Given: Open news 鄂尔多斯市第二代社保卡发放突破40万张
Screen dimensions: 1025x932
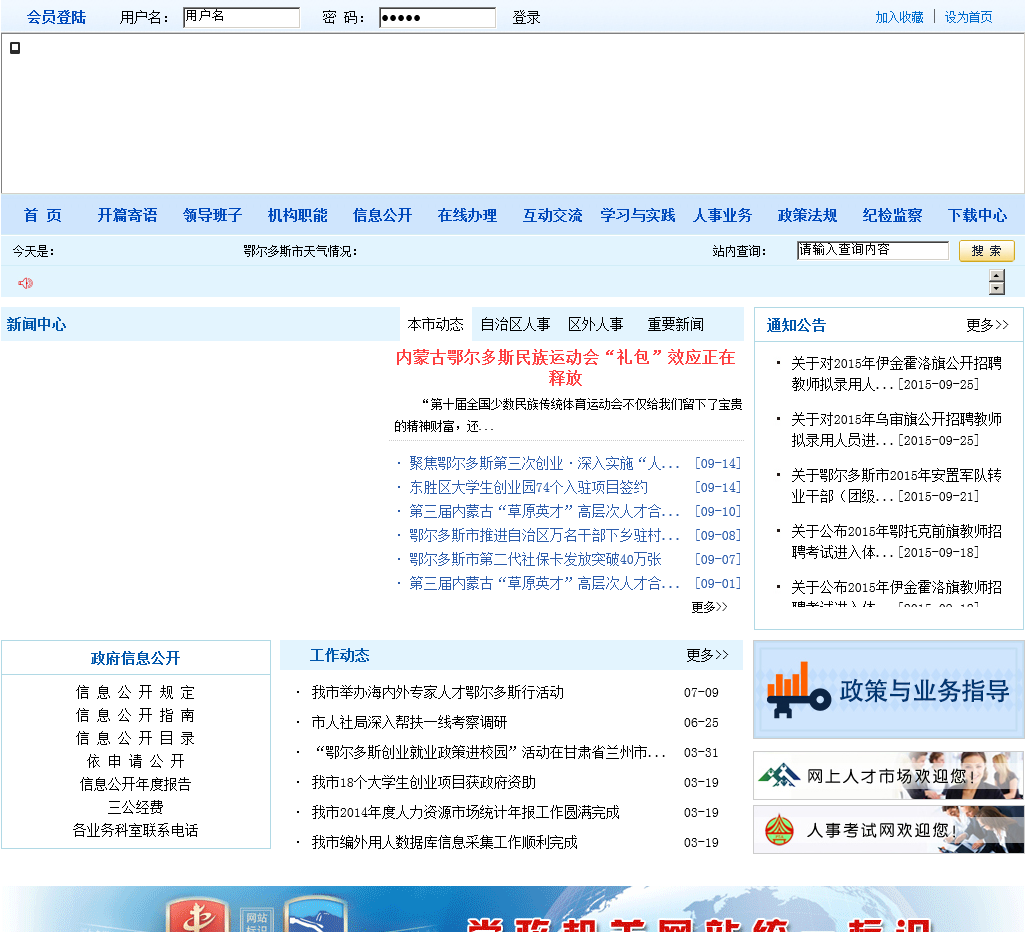Looking at the screenshot, I should [x=535, y=559].
